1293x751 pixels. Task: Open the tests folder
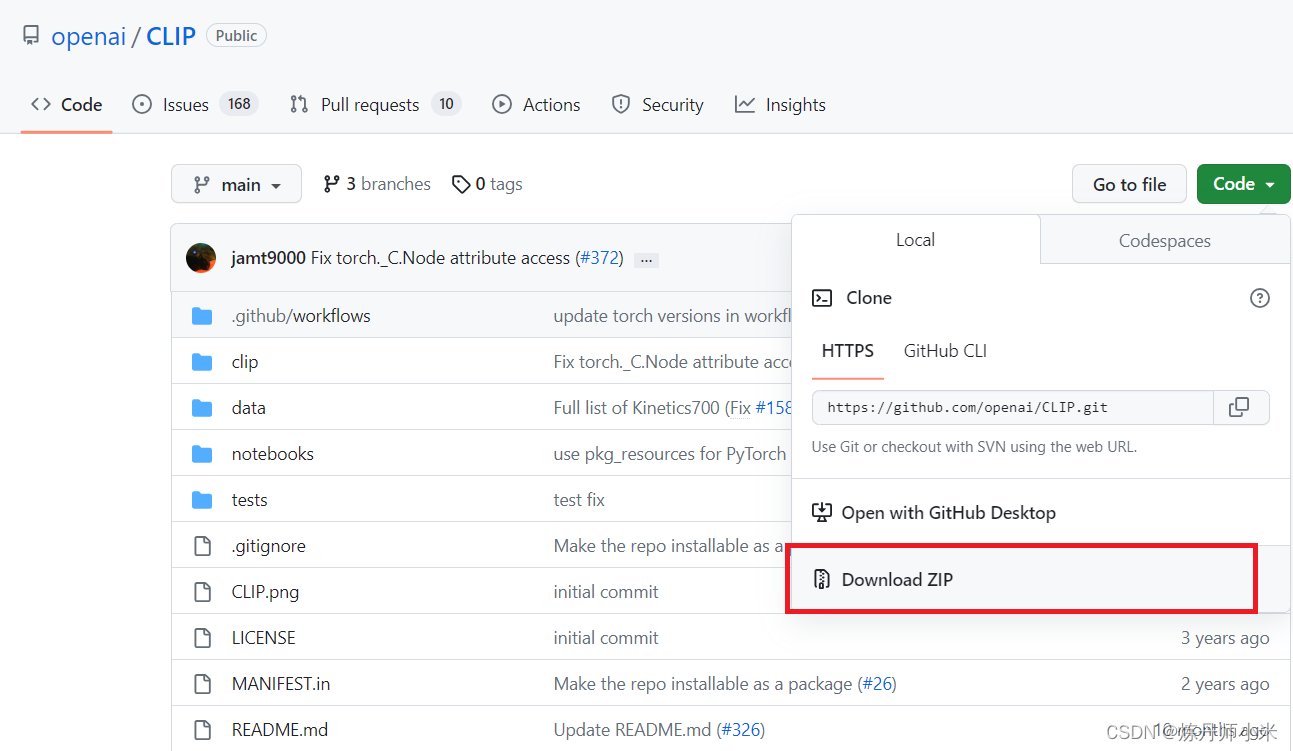pyautogui.click(x=249, y=500)
